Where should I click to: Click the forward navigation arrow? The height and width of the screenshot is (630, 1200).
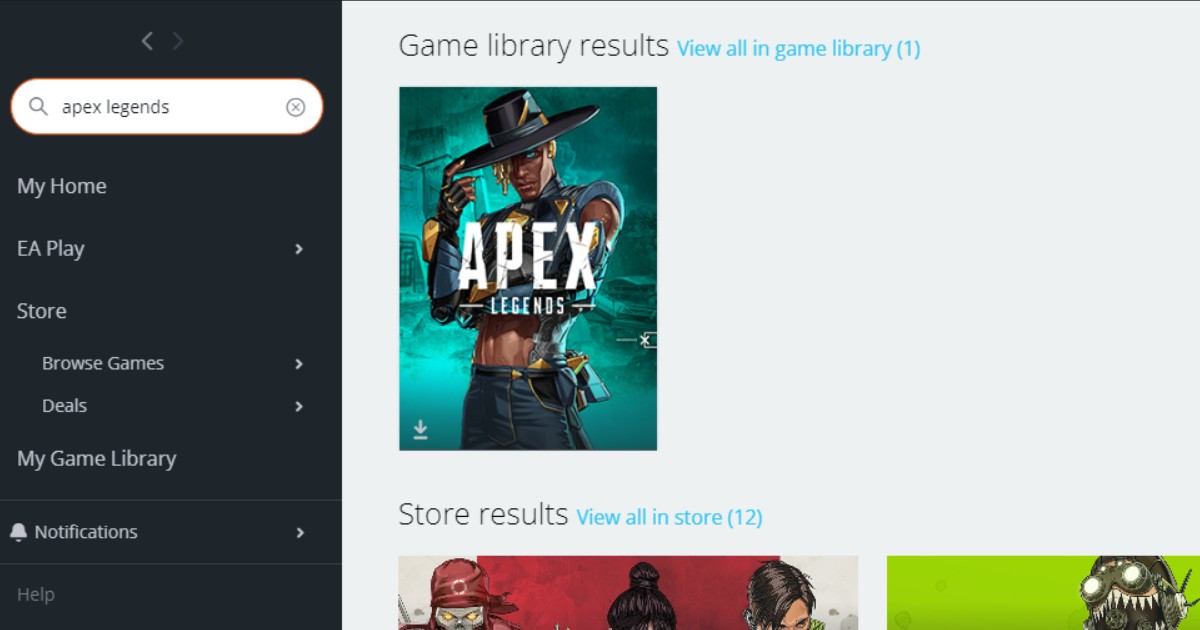(x=178, y=41)
